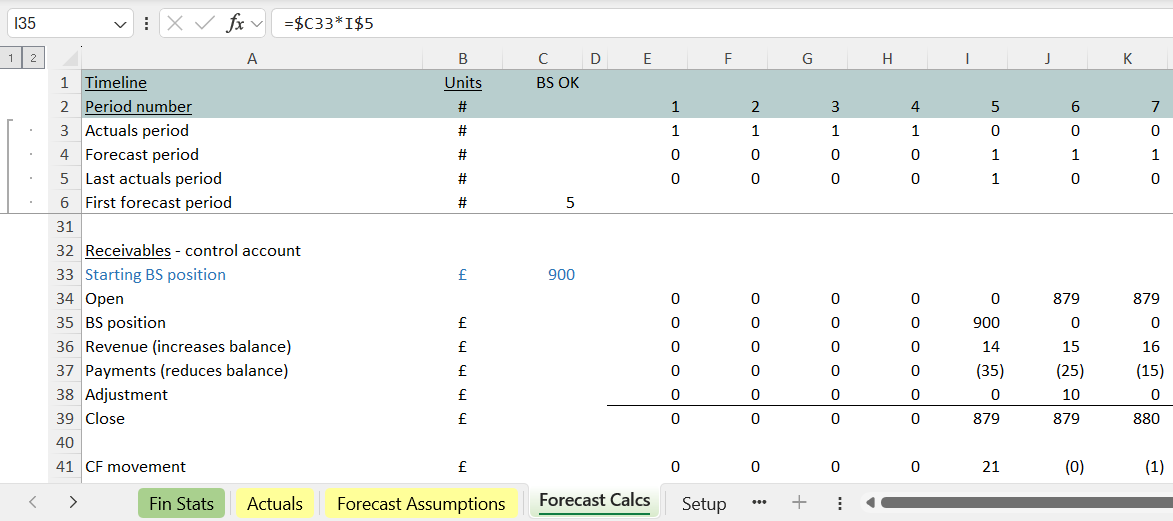
Task: Click the horizontal scrollbar left arrow
Action: (x=870, y=503)
